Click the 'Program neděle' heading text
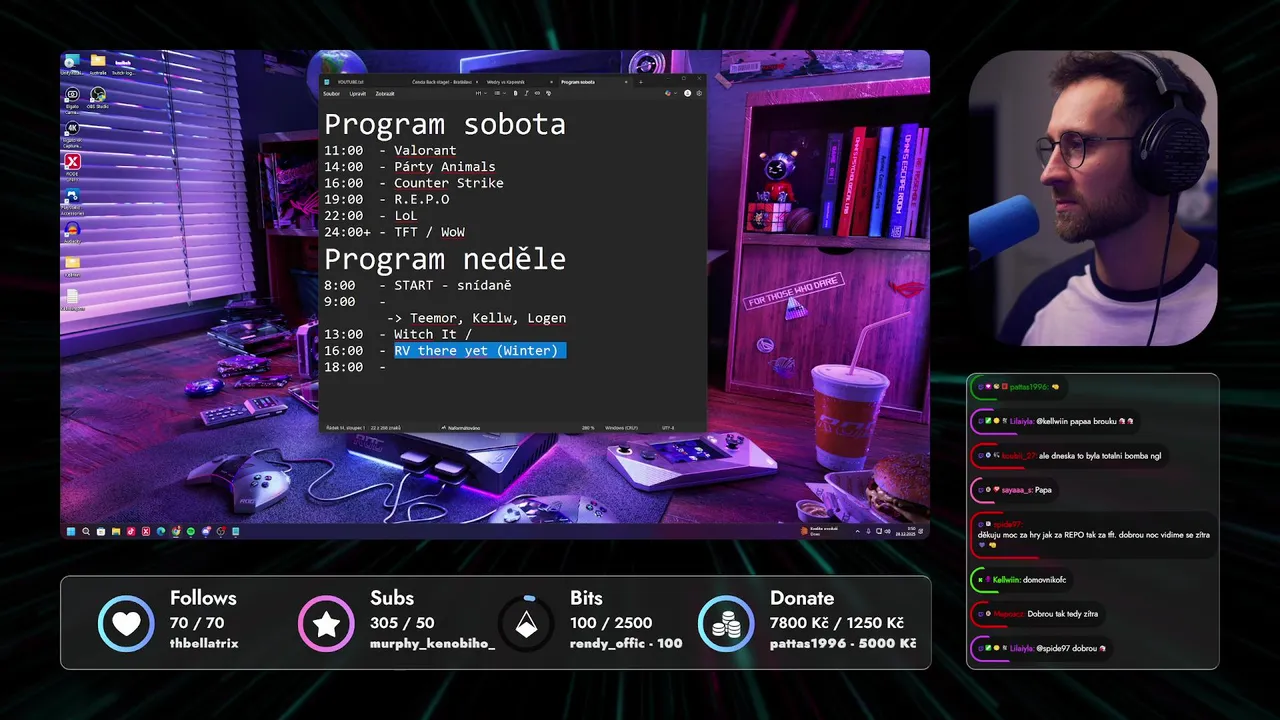Image resolution: width=1280 pixels, height=720 pixels. pos(445,259)
